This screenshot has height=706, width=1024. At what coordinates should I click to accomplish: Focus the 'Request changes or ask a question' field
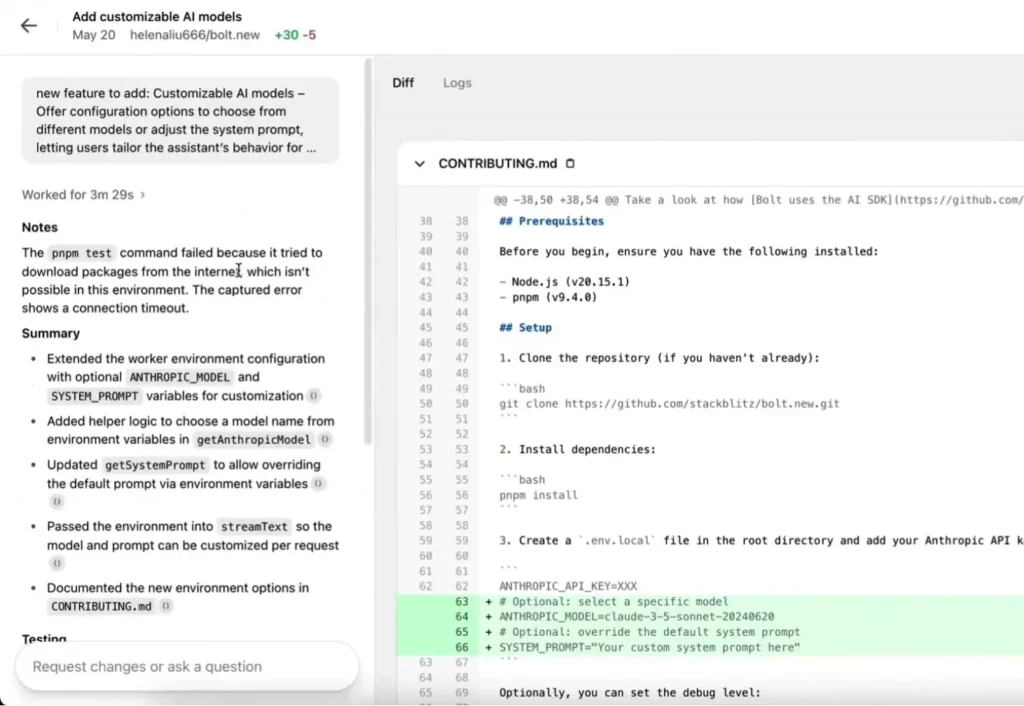[186, 667]
